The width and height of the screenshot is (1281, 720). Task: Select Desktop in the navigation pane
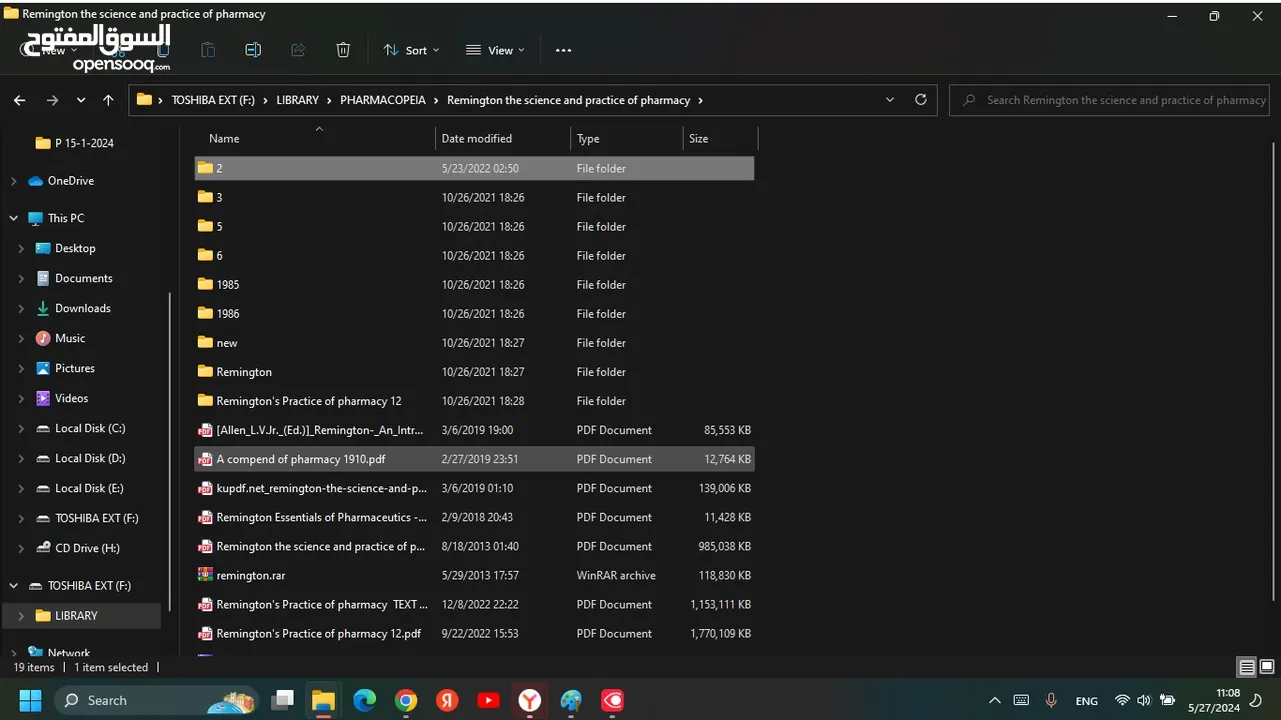pyautogui.click(x=75, y=248)
